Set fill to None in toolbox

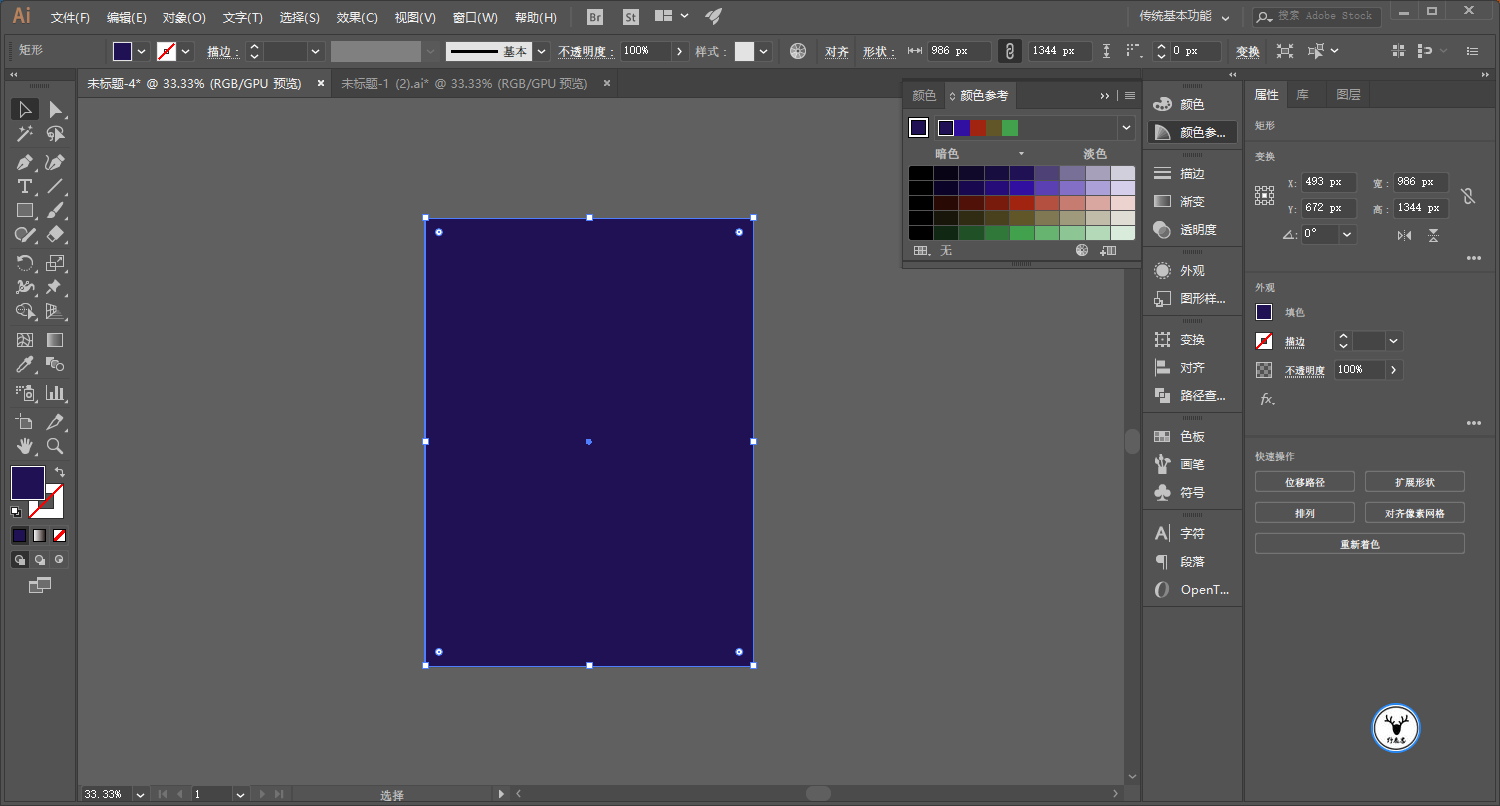tap(60, 535)
